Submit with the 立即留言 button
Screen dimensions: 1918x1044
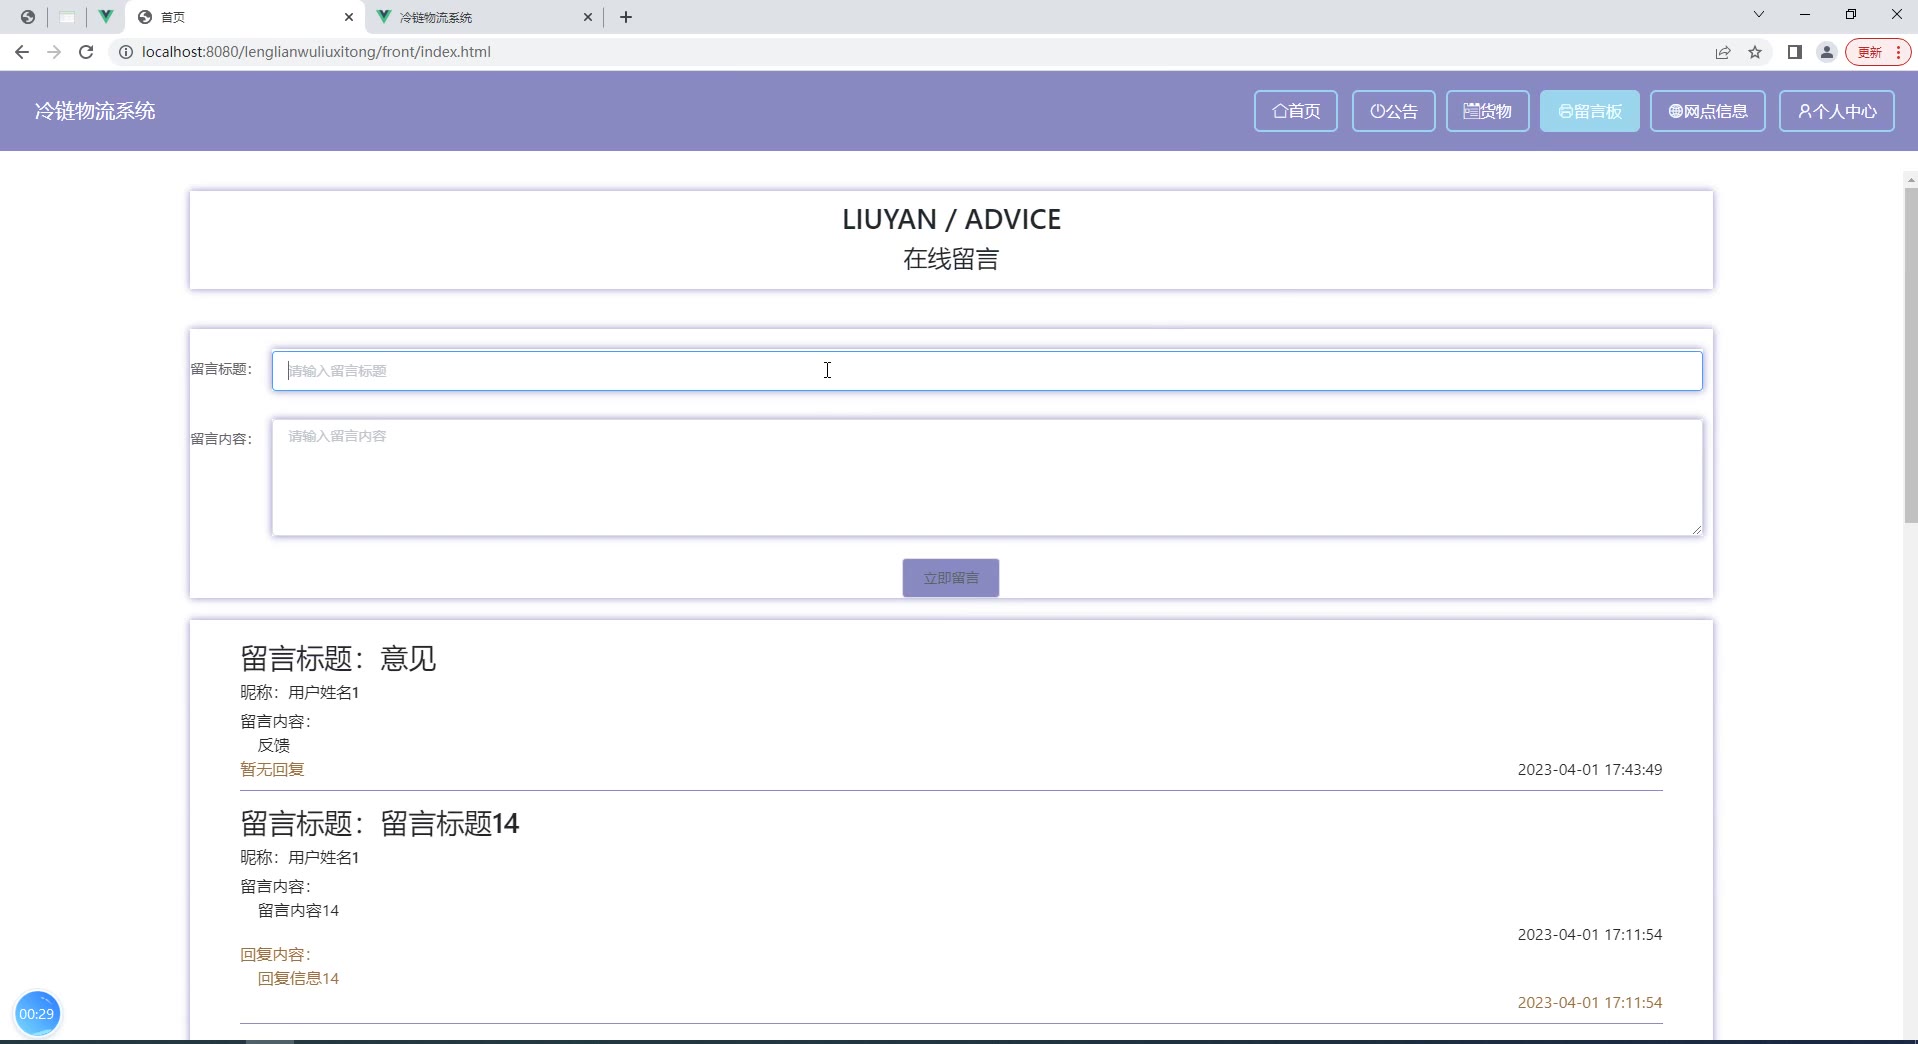tap(951, 578)
